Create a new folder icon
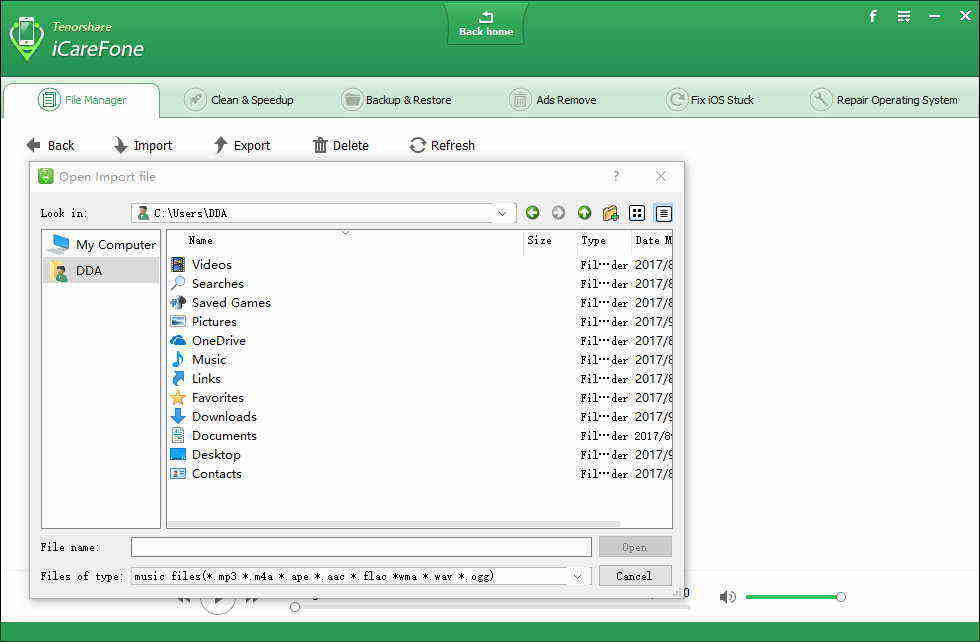The image size is (980, 642). coord(611,213)
